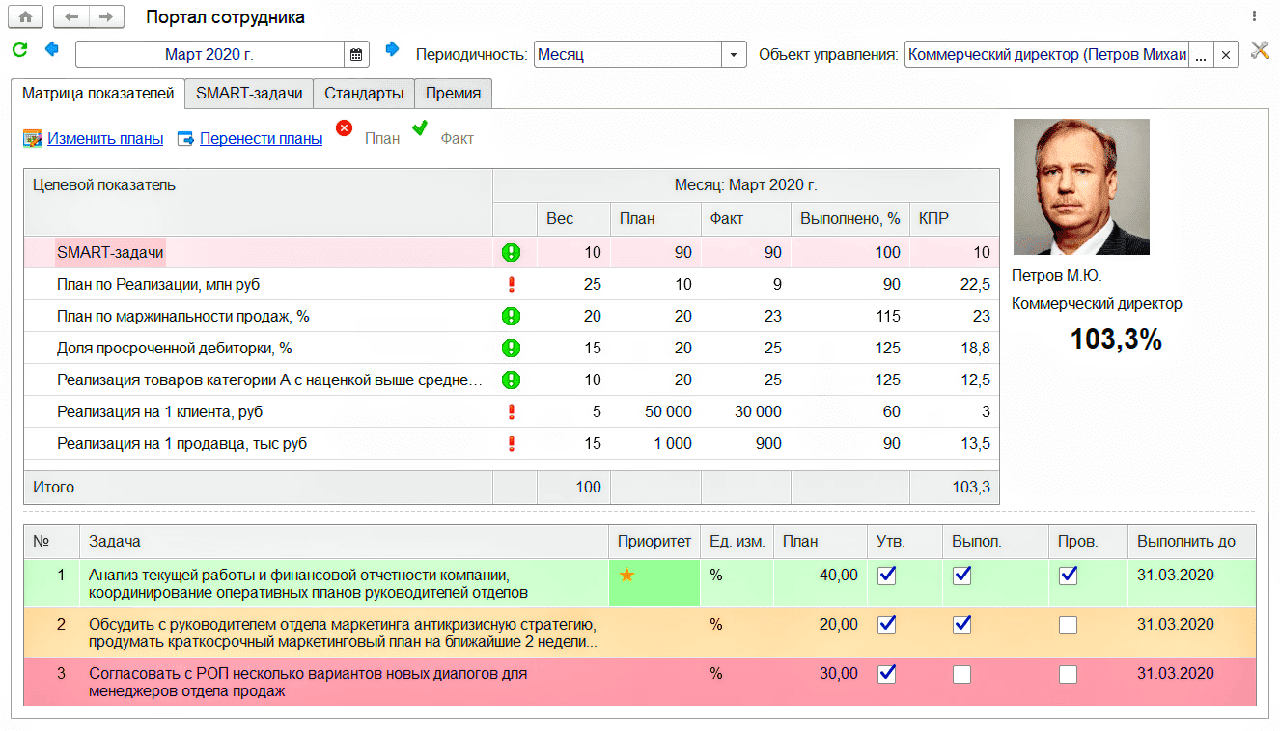
Task: Open the Премия tab
Action: click(453, 93)
